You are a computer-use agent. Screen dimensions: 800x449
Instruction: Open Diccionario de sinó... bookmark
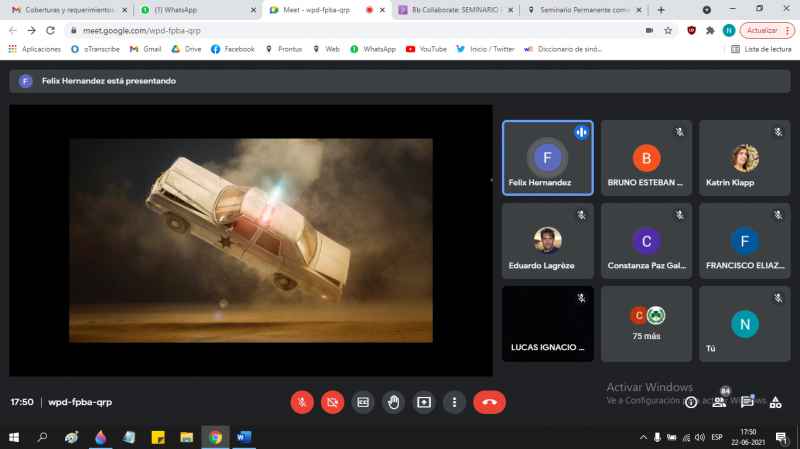pyautogui.click(x=563, y=49)
